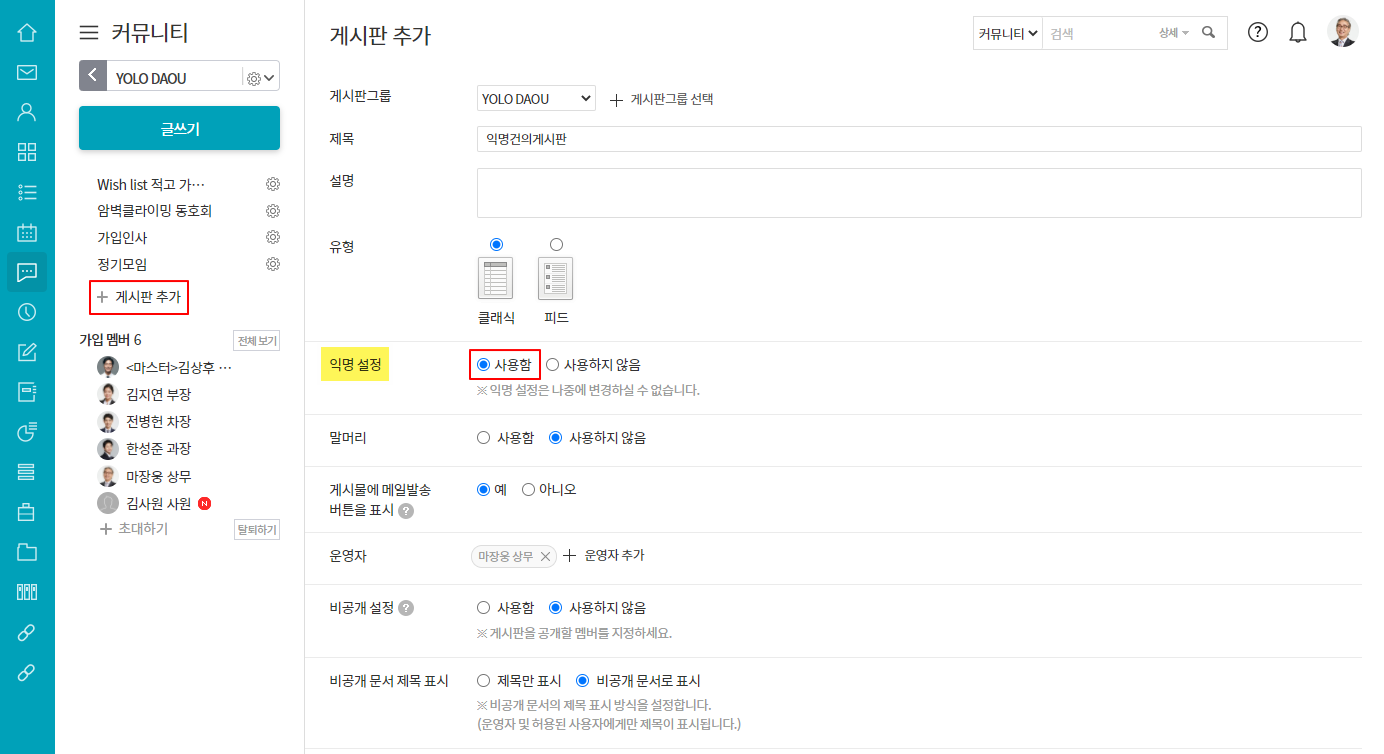Open the 게시판그룹 dropdown showing YOLO DAOU
1384x754 pixels.
[x=536, y=98]
